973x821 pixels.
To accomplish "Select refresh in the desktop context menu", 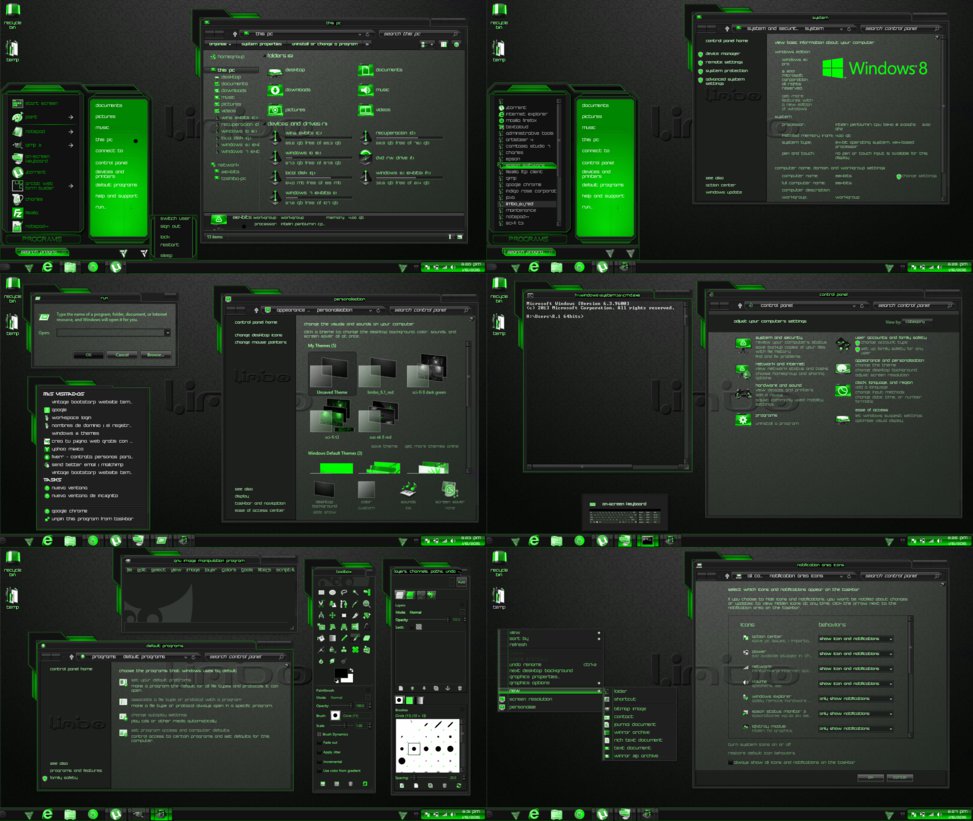I will point(518,645).
